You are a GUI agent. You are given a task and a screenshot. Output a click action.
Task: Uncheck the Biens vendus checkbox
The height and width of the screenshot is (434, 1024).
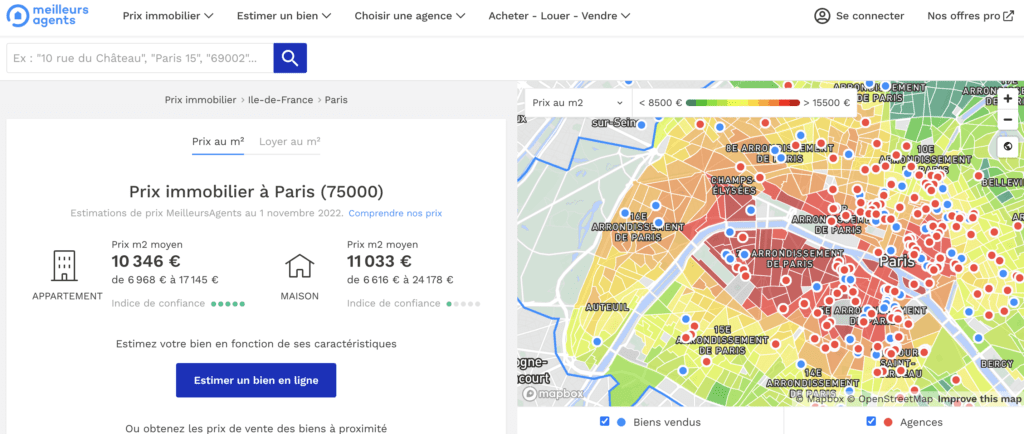tap(604, 422)
